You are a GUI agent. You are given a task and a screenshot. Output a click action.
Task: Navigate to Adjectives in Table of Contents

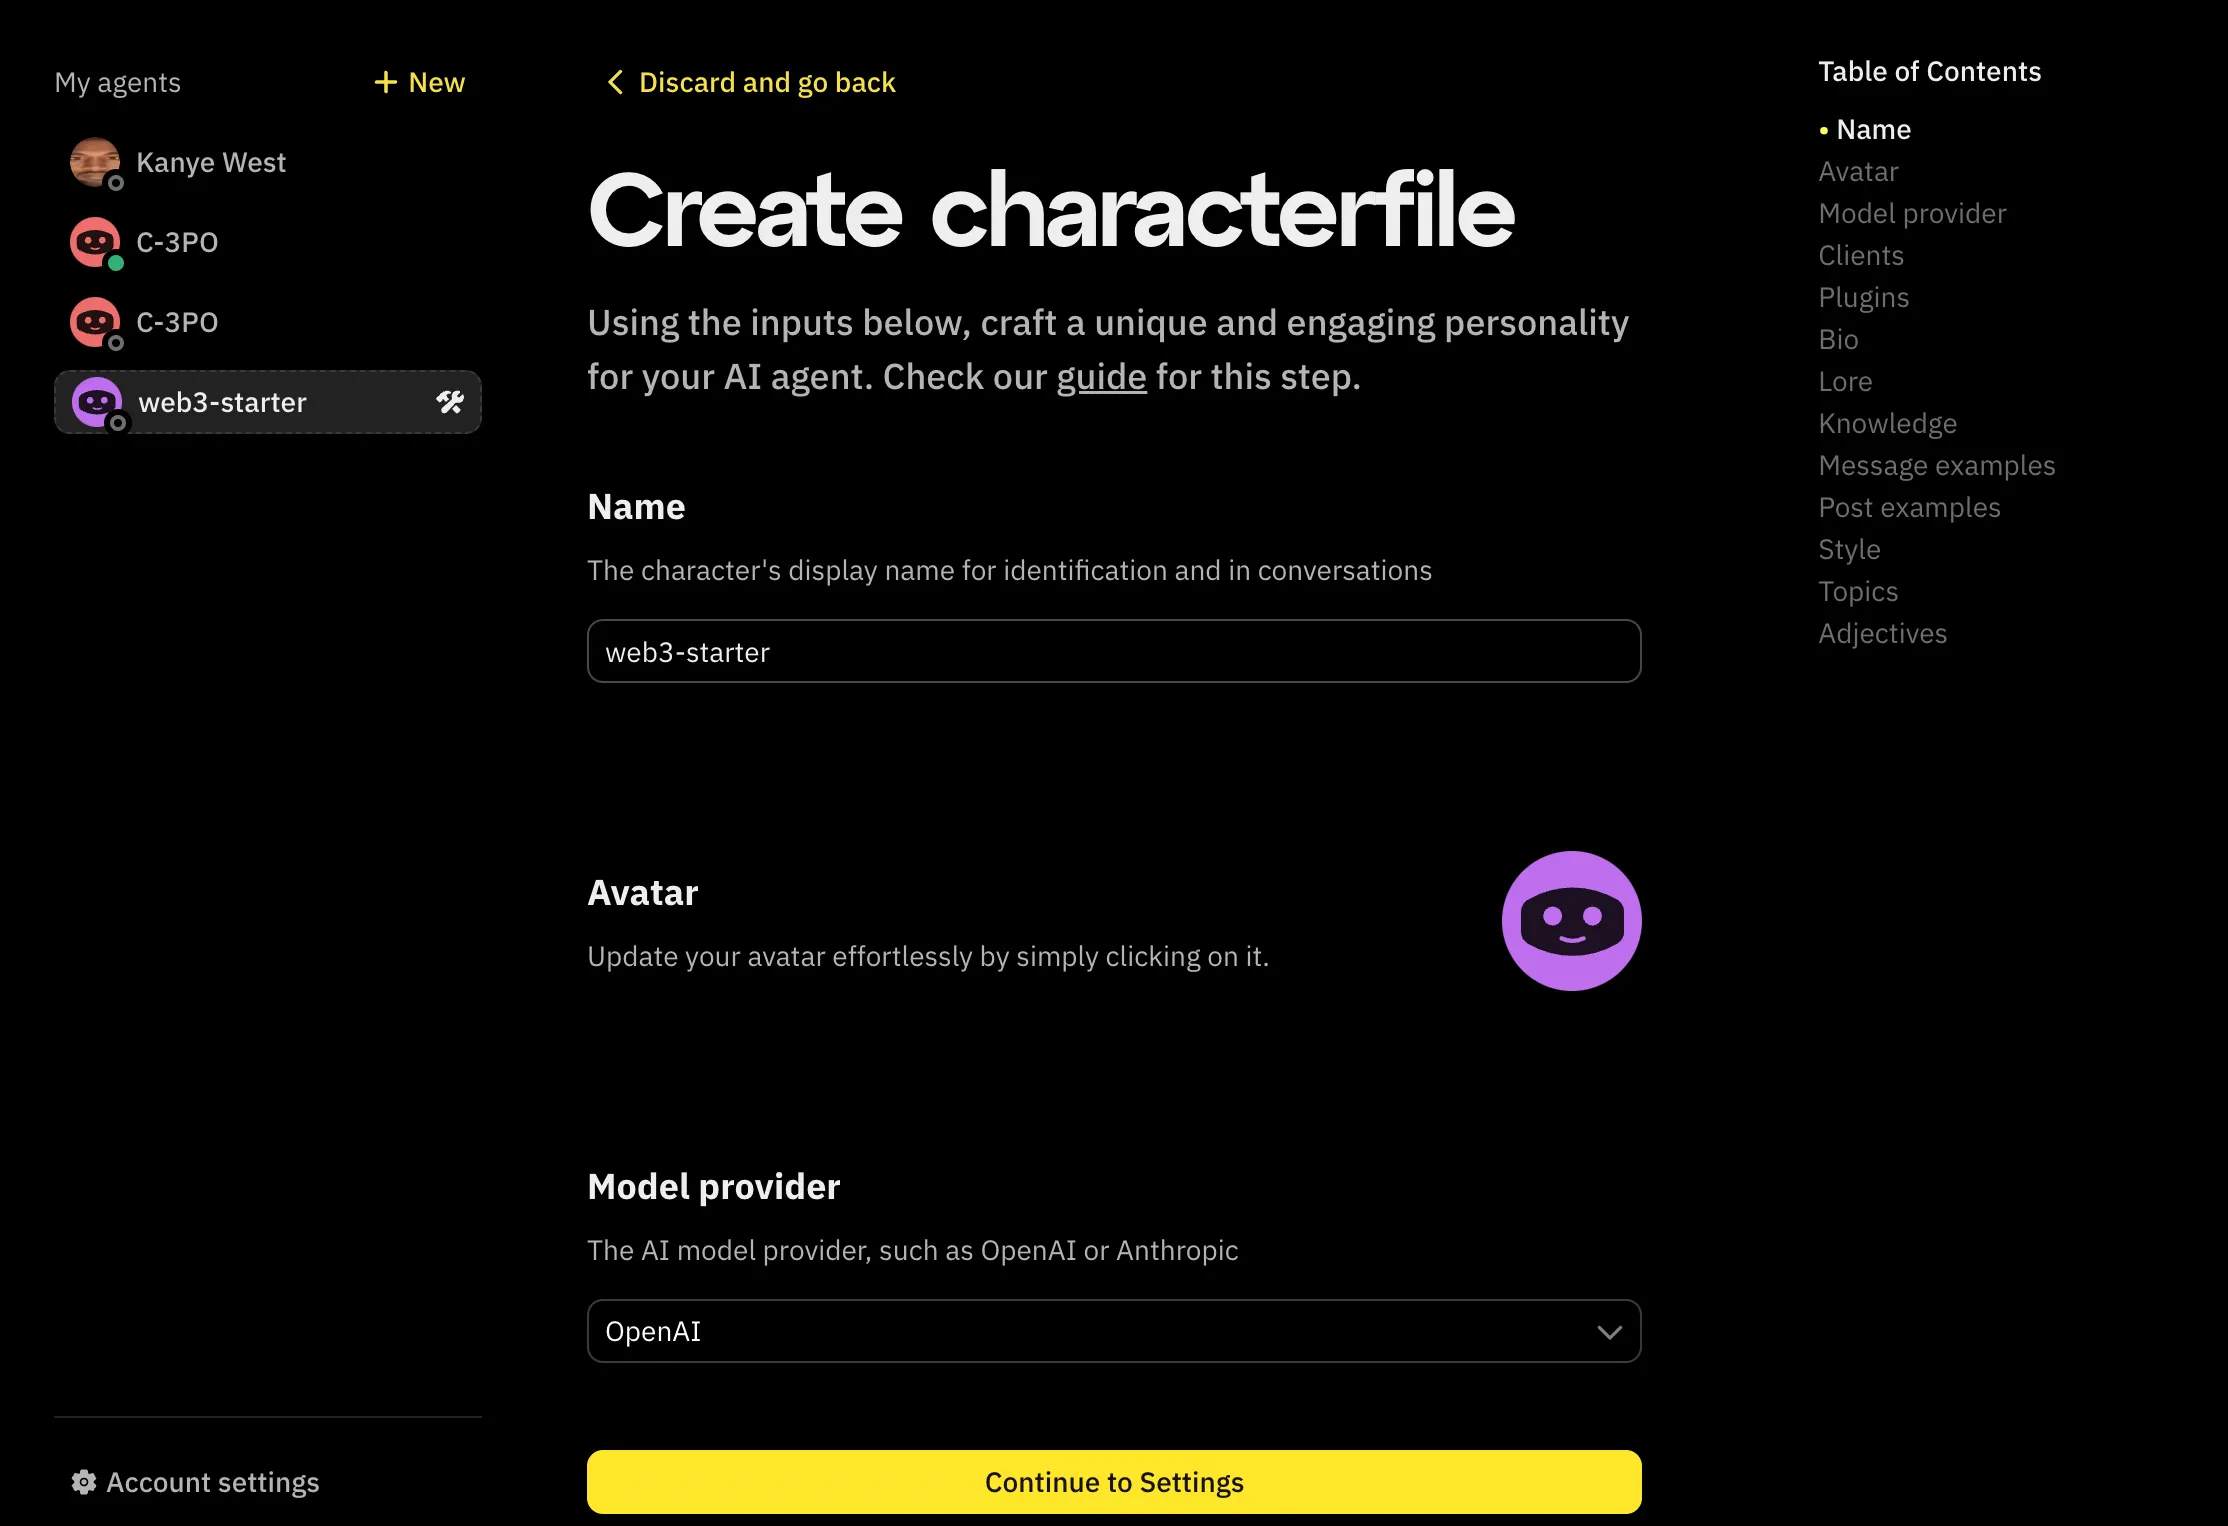1882,634
